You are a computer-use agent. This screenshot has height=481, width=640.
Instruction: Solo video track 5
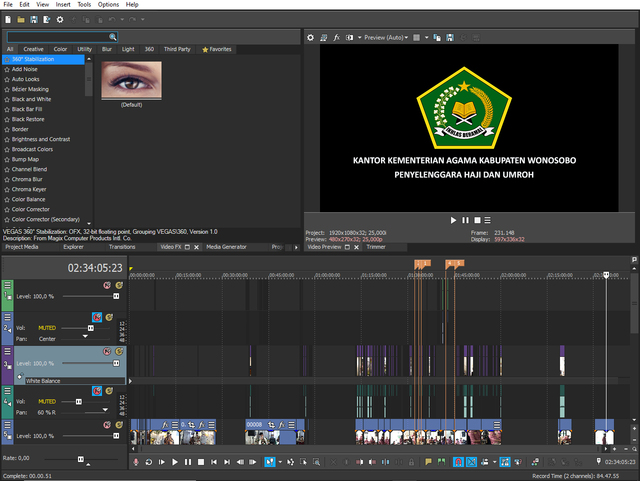coord(119,425)
